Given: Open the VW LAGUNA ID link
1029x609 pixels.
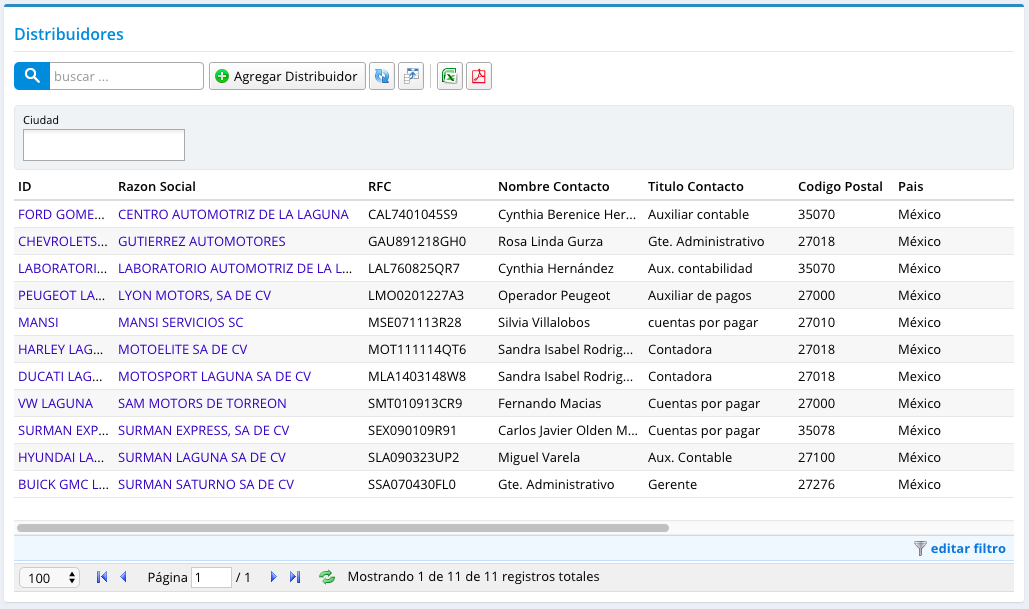Looking at the screenshot, I should point(55,403).
